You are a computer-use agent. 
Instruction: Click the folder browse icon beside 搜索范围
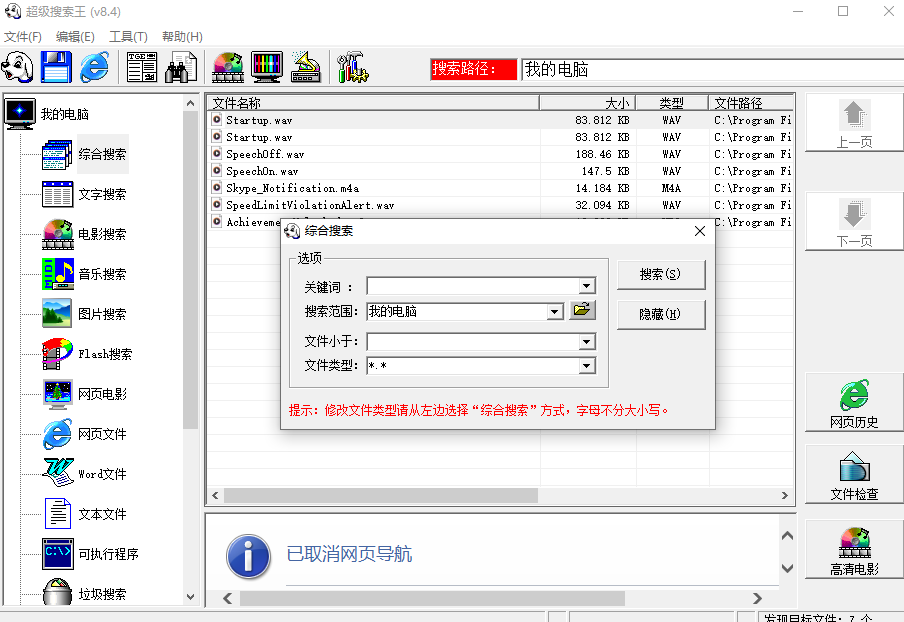[582, 310]
